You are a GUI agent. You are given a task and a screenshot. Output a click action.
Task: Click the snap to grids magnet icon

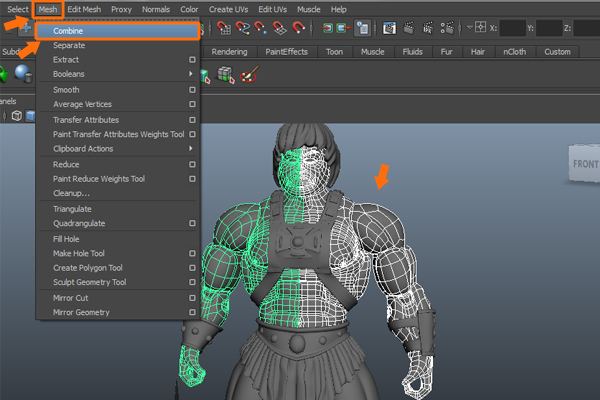tap(223, 28)
